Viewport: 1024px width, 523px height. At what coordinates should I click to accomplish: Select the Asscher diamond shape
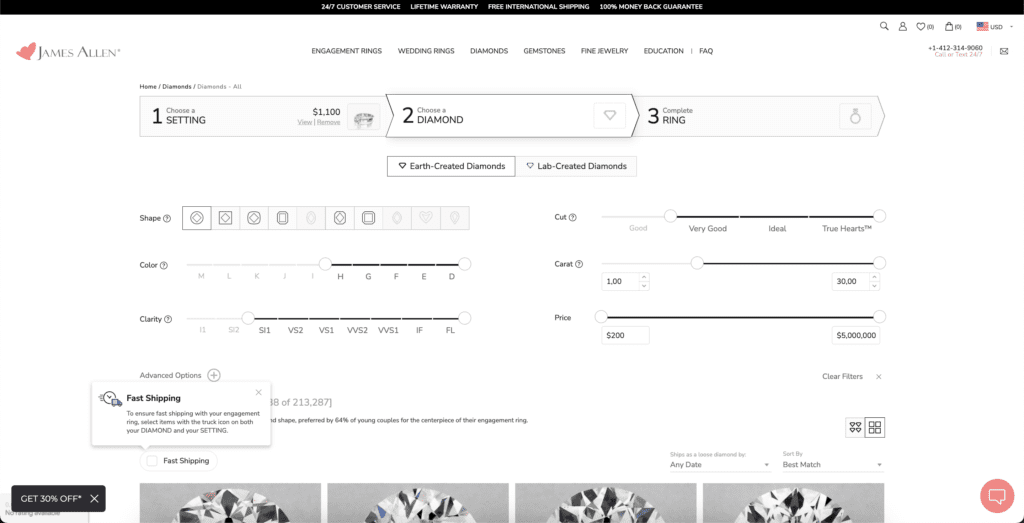click(x=368, y=218)
